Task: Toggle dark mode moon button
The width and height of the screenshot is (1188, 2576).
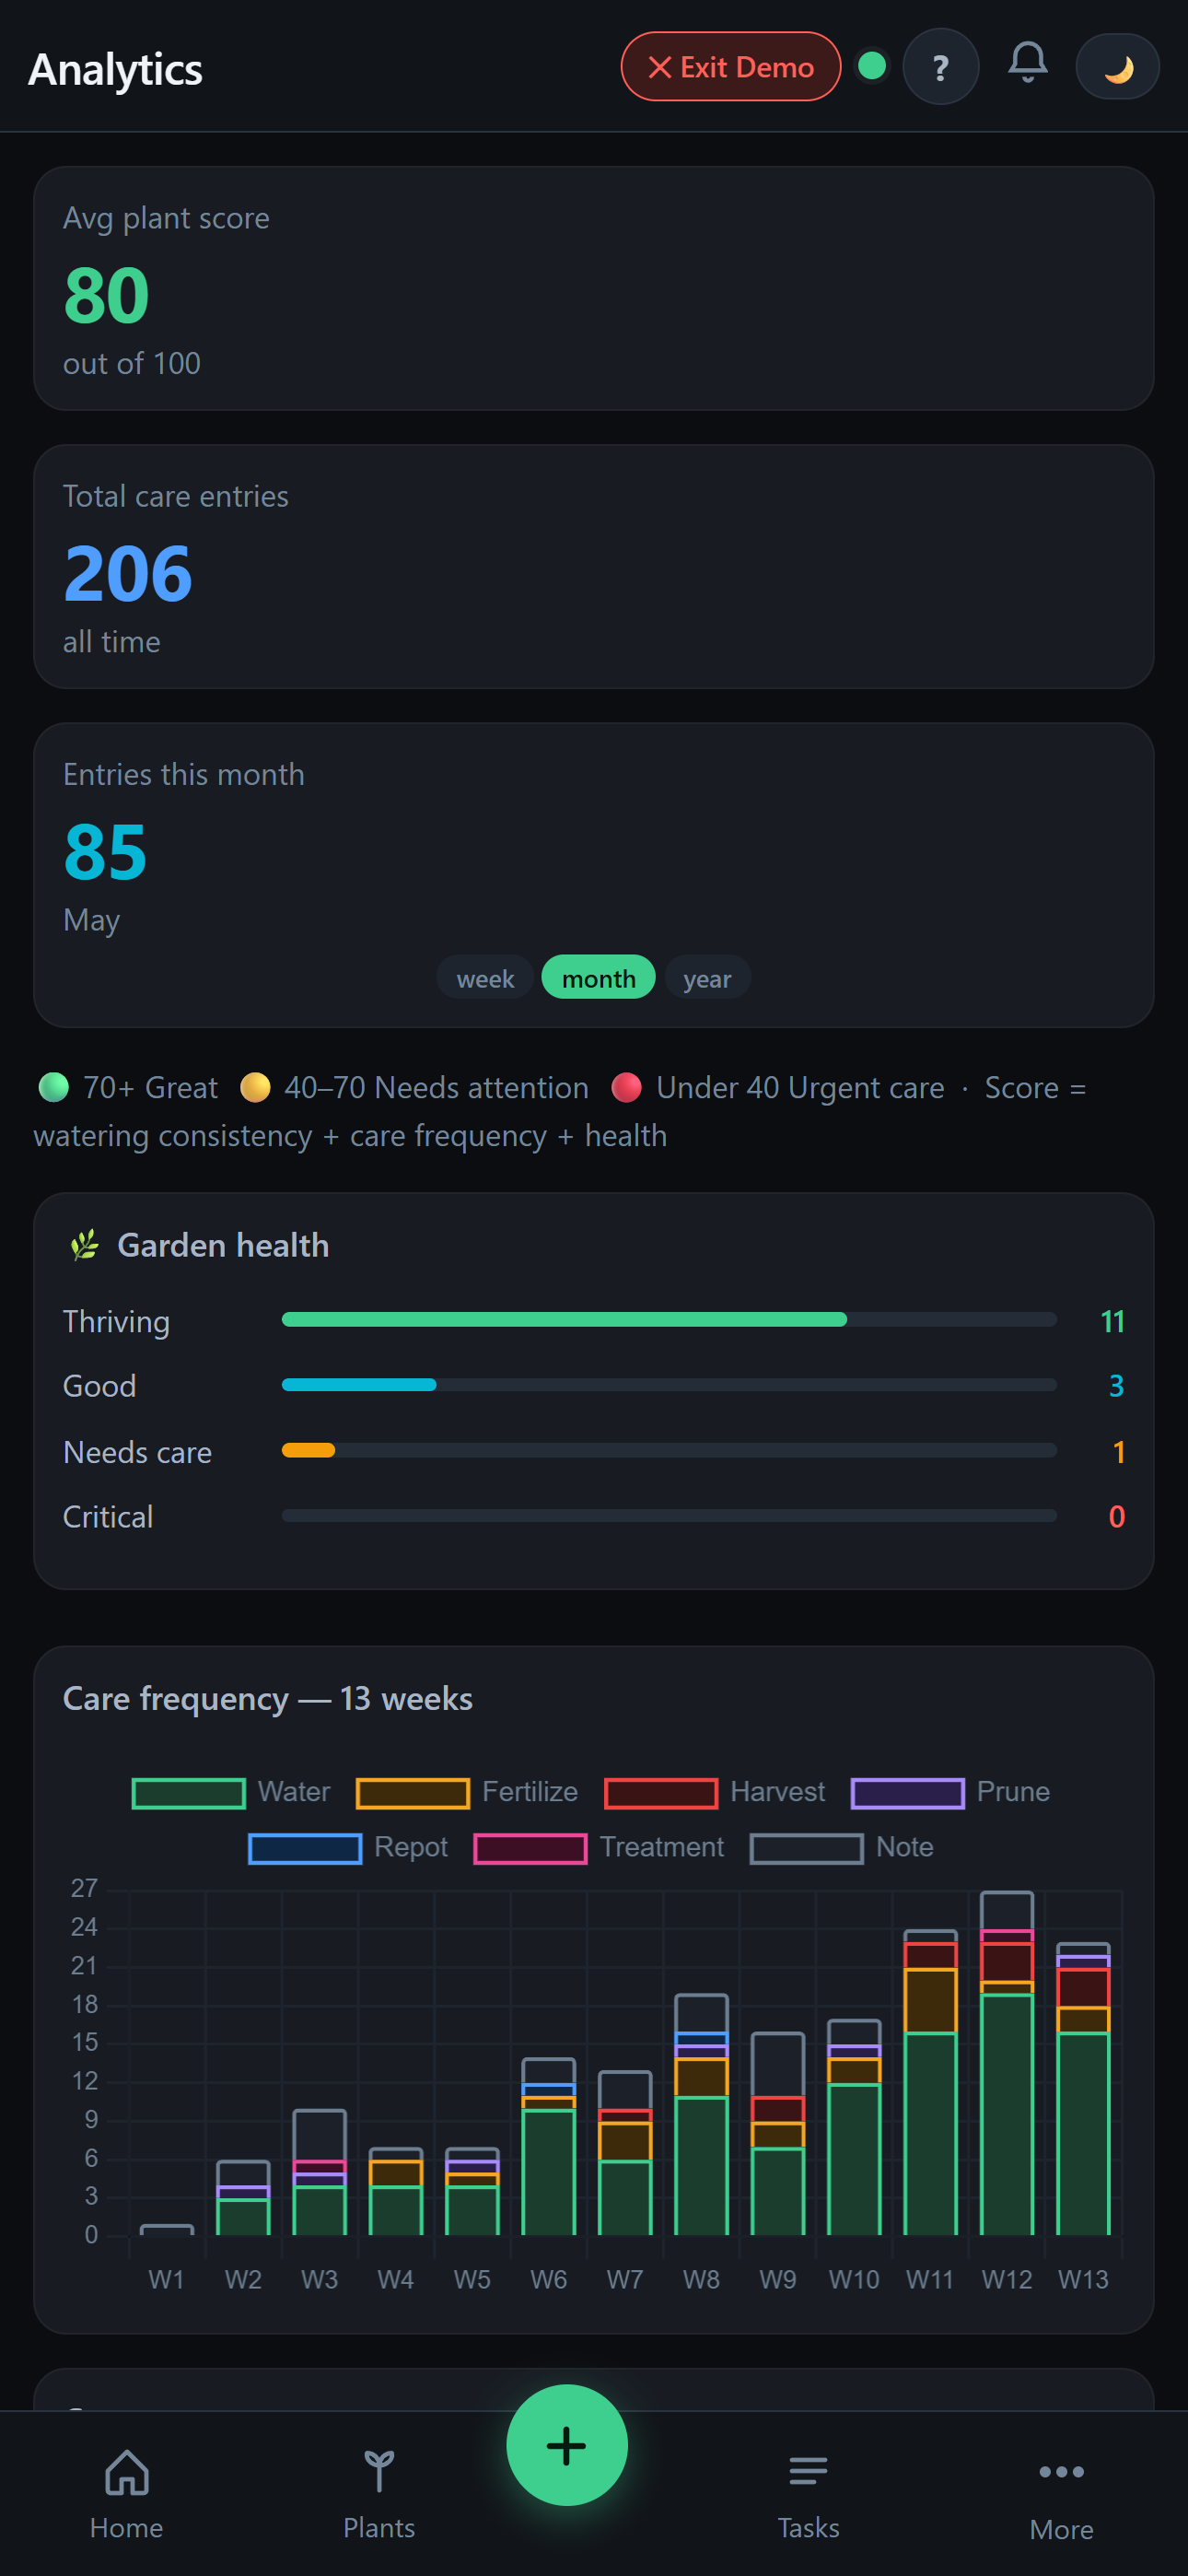Action: pyautogui.click(x=1117, y=67)
